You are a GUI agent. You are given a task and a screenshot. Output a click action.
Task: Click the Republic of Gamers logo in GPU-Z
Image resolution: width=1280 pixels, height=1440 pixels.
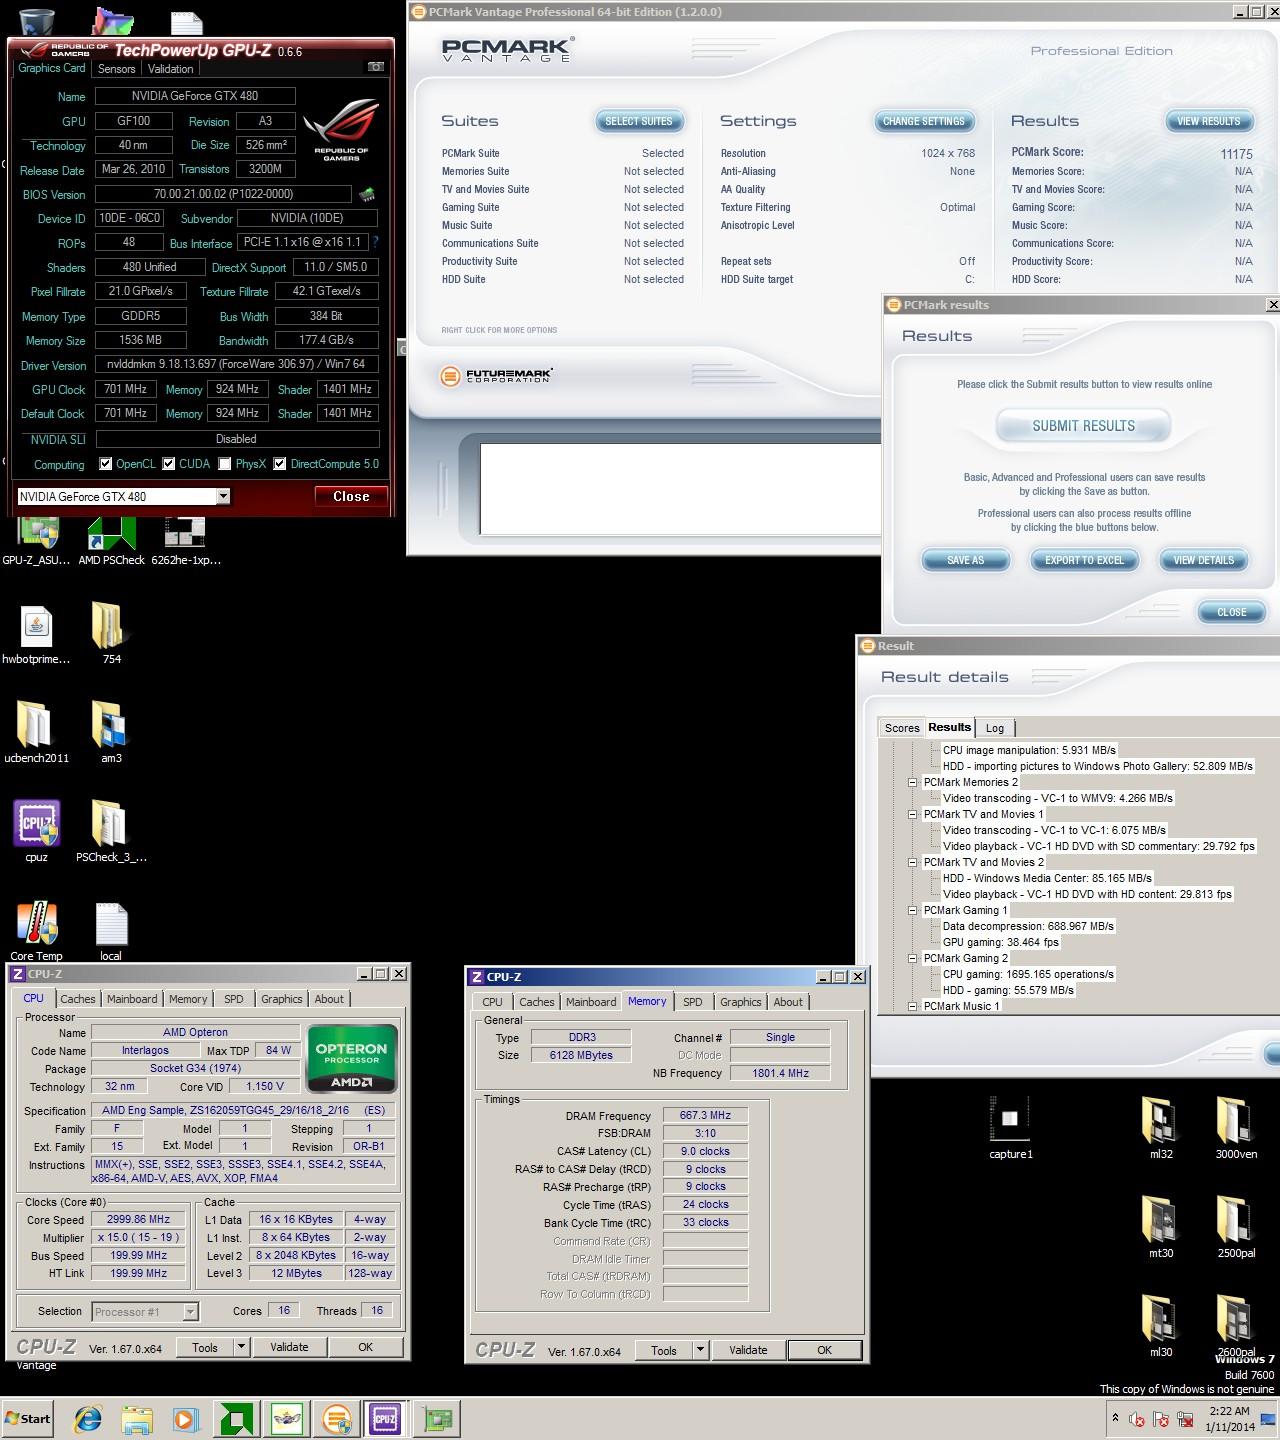[341, 130]
